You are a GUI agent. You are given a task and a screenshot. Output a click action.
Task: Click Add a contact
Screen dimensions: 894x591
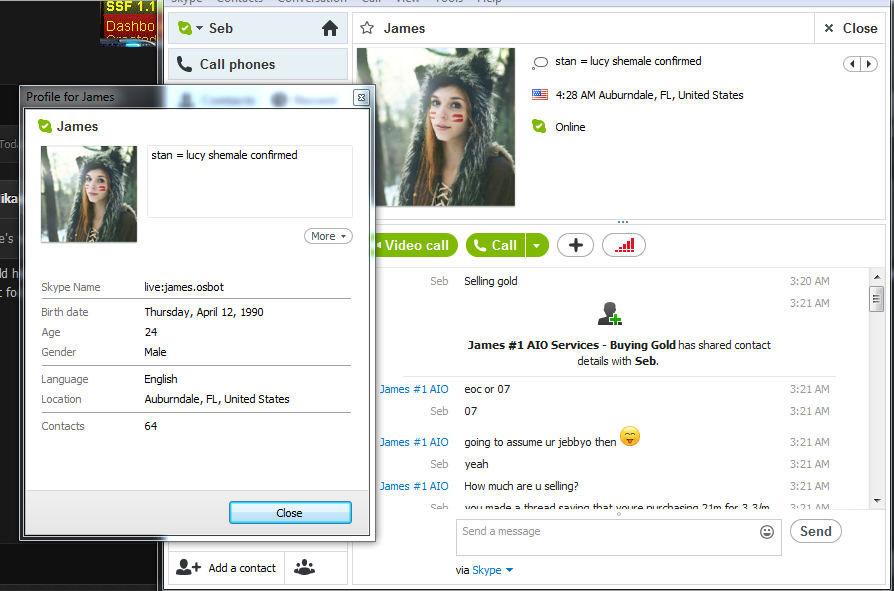tap(226, 568)
